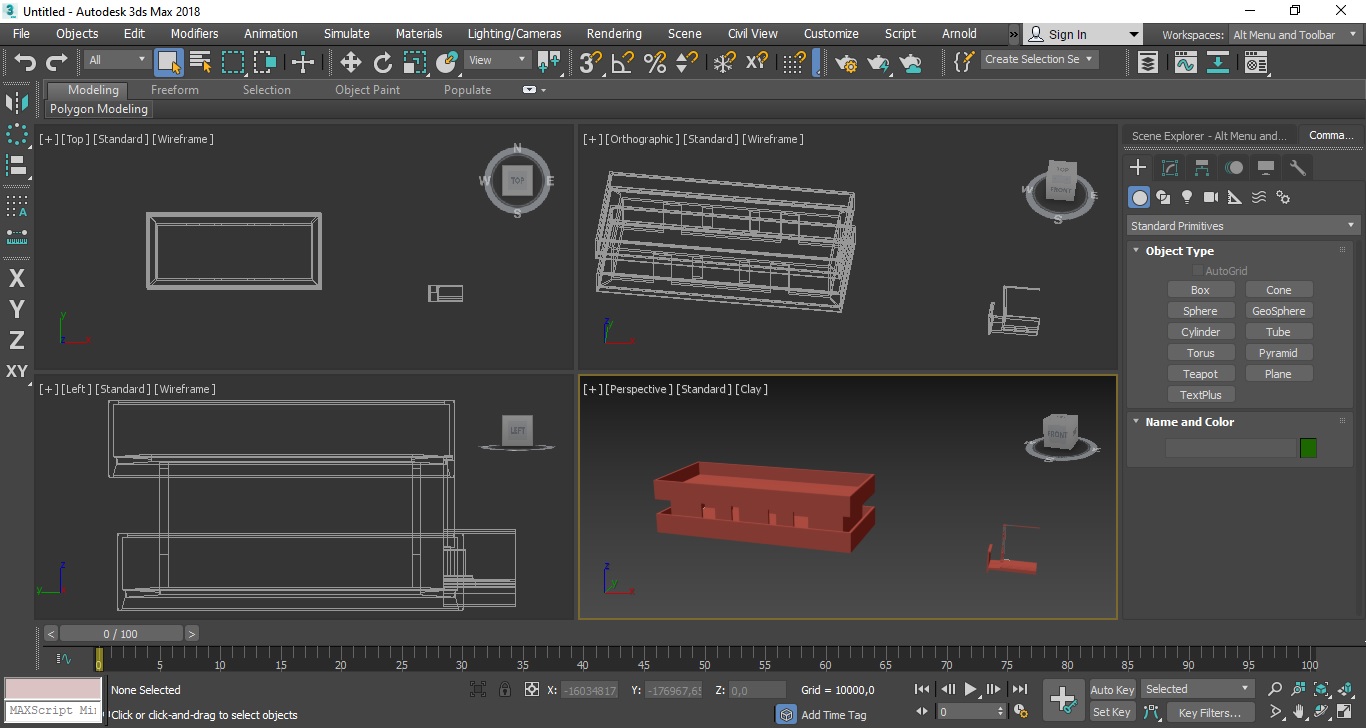Open Curve Editor icon
The width and height of the screenshot is (1366, 728).
tap(1186, 63)
